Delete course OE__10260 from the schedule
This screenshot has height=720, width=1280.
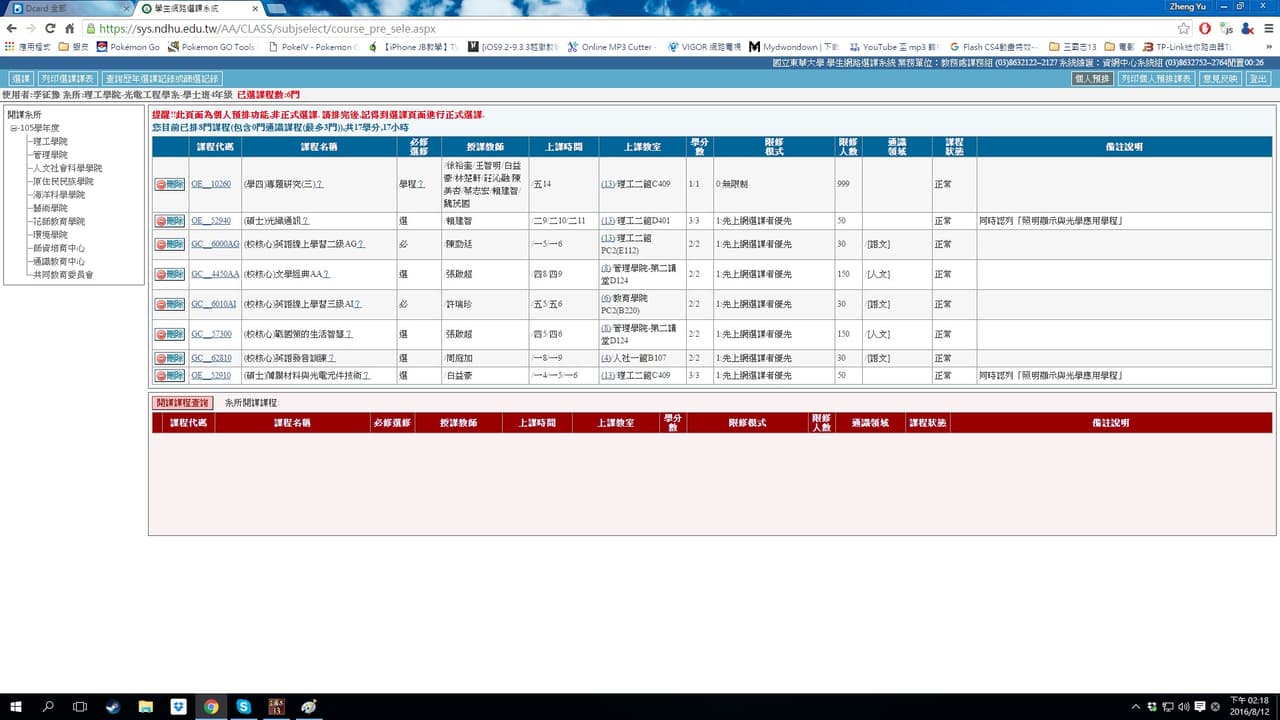pos(169,184)
